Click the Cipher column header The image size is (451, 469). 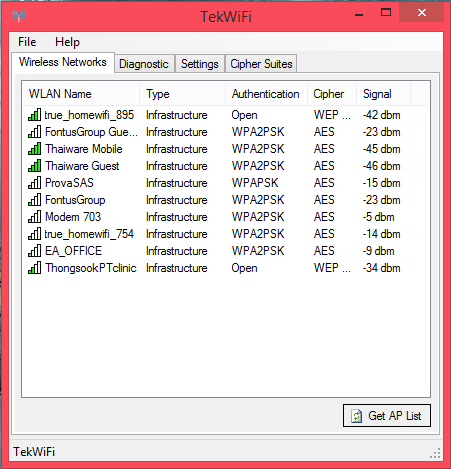click(x=332, y=94)
